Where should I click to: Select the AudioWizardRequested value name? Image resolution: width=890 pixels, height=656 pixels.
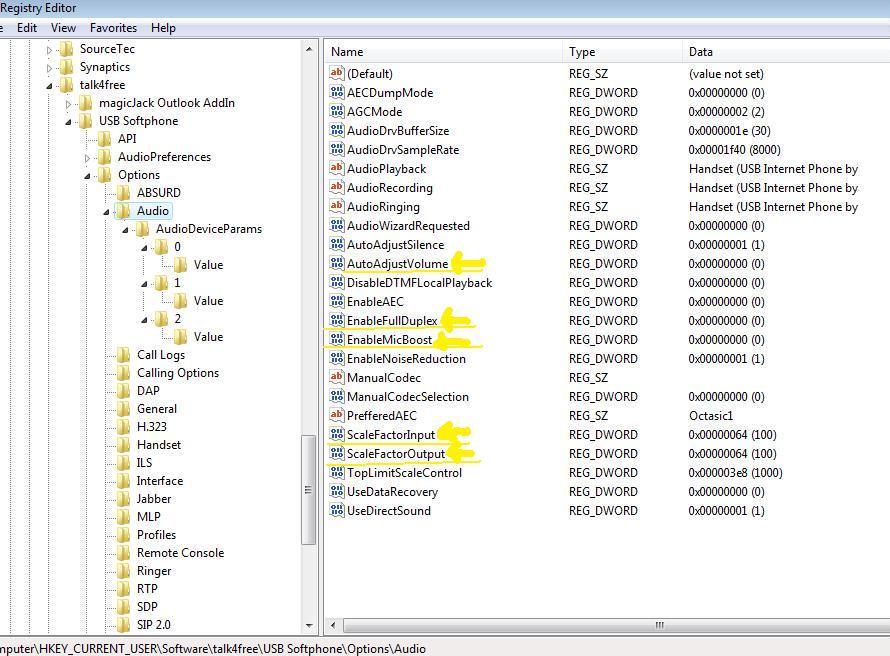click(x=409, y=225)
